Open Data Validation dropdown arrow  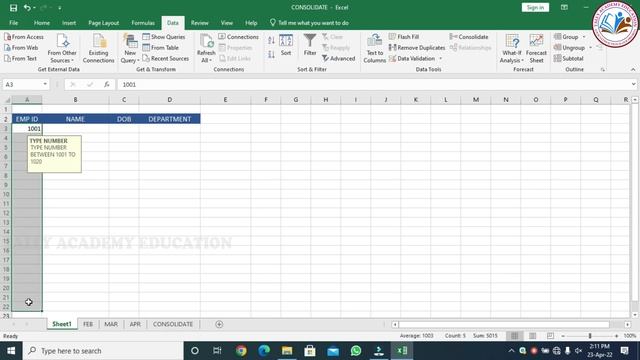click(x=440, y=58)
